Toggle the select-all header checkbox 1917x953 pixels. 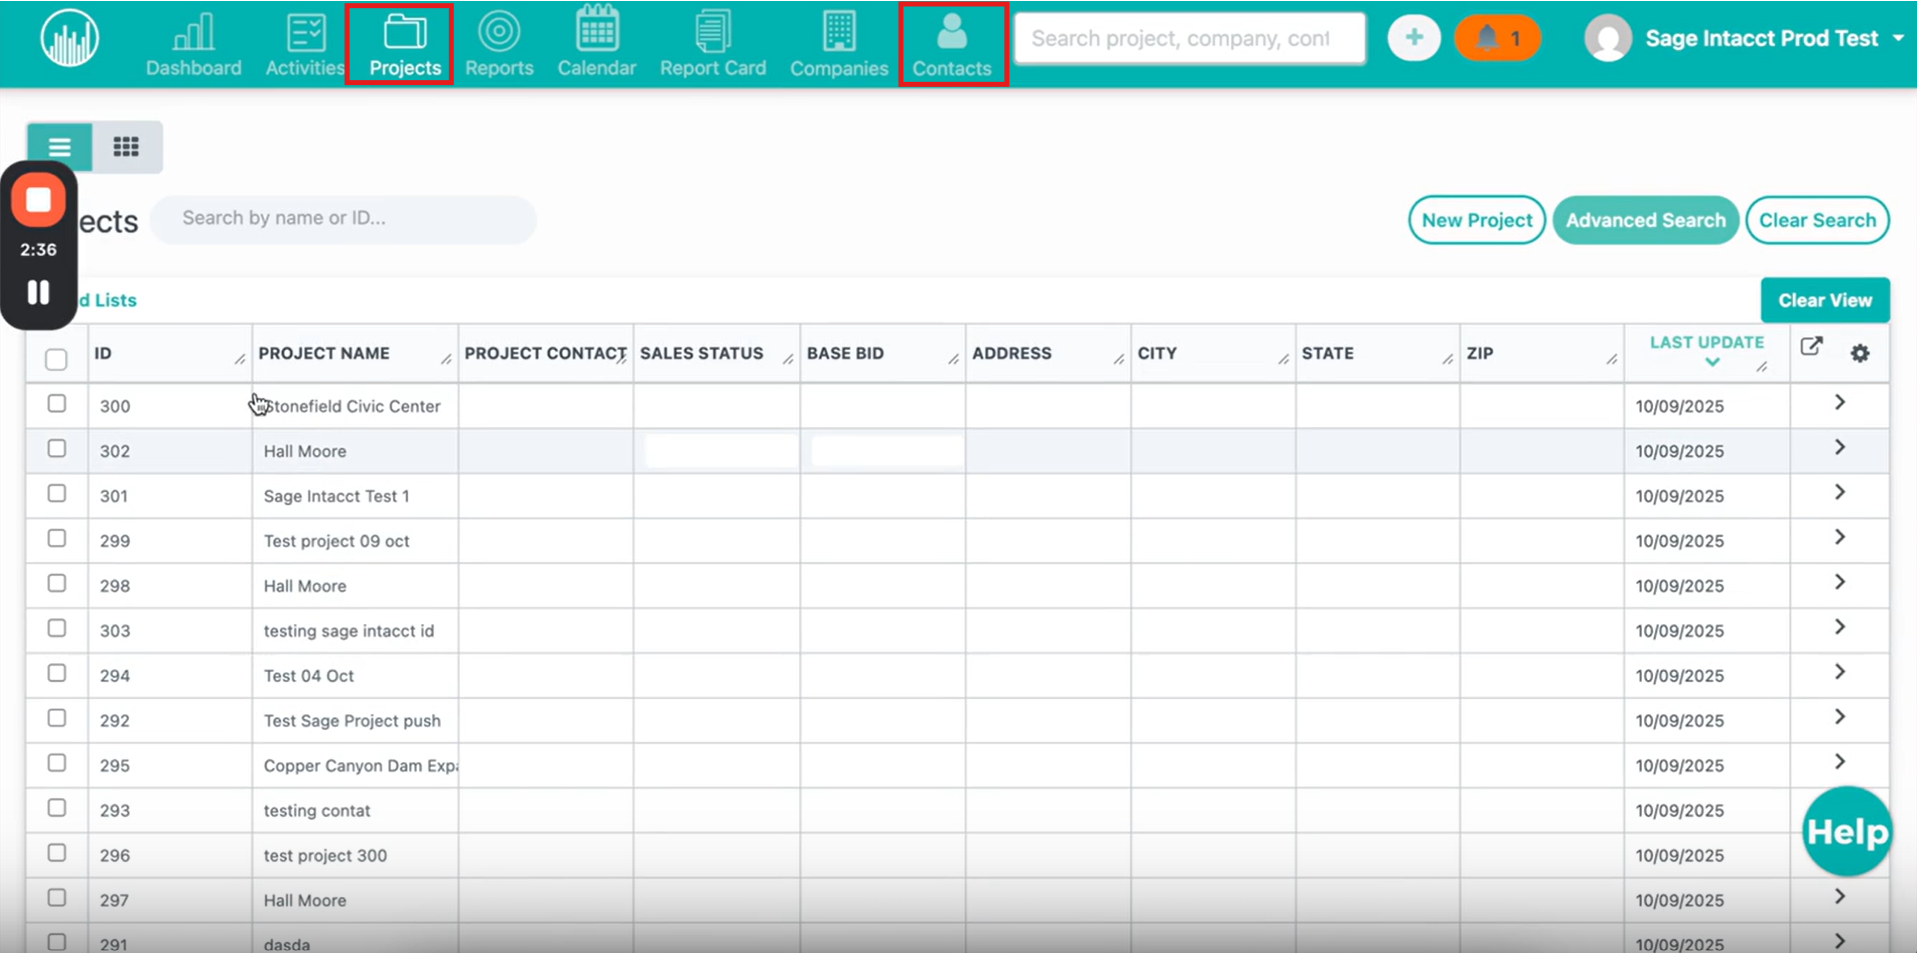coord(57,359)
